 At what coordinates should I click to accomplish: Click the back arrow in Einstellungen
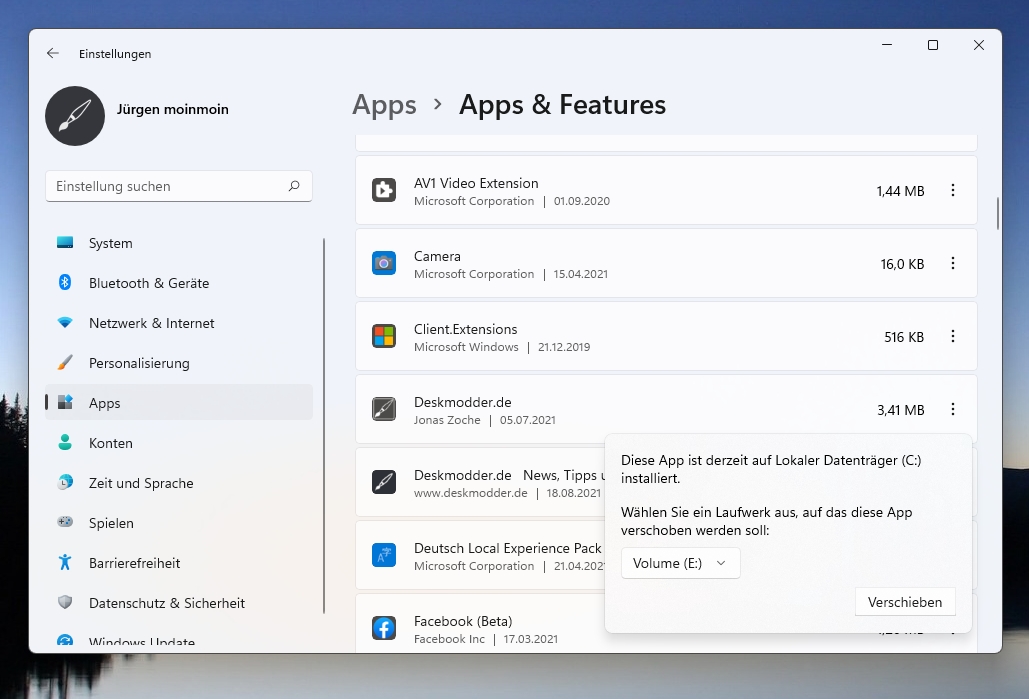(52, 53)
